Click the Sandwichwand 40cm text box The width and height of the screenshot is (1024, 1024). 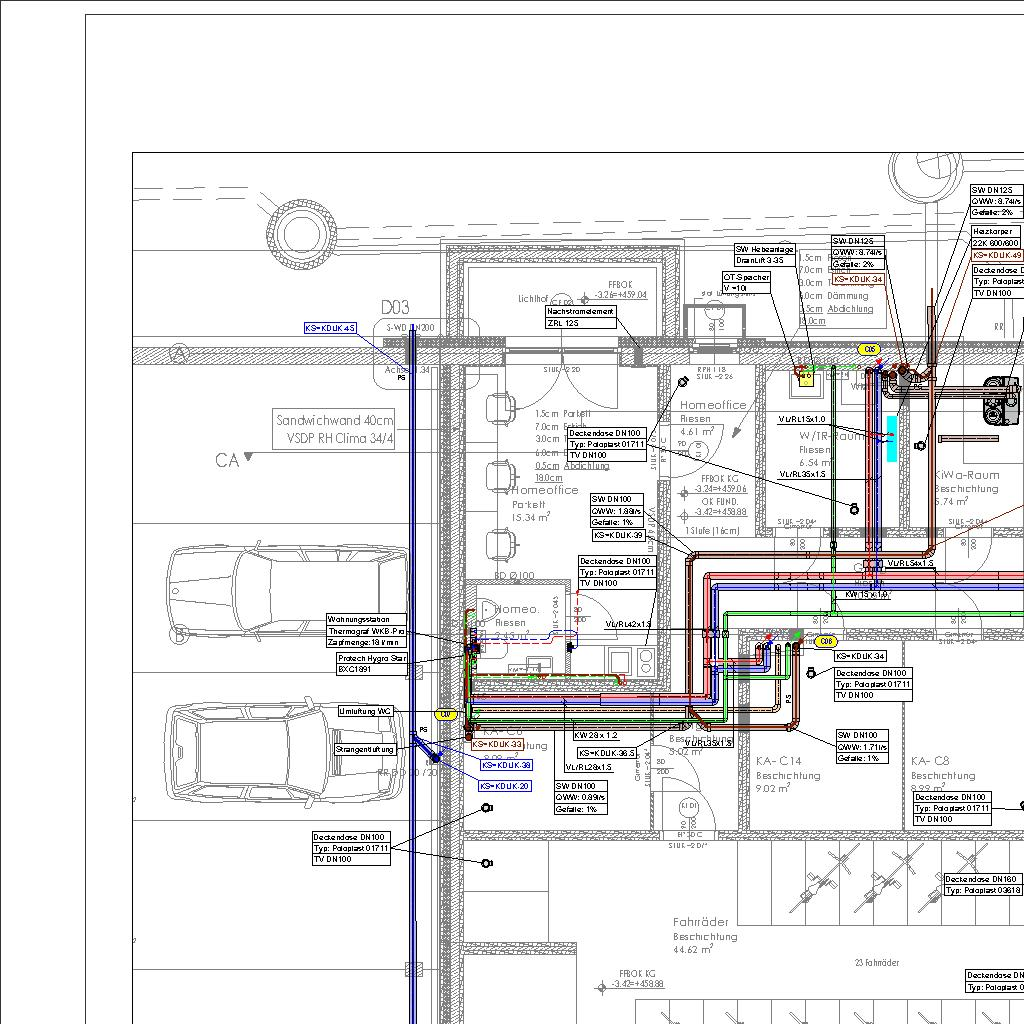pyautogui.click(x=335, y=430)
